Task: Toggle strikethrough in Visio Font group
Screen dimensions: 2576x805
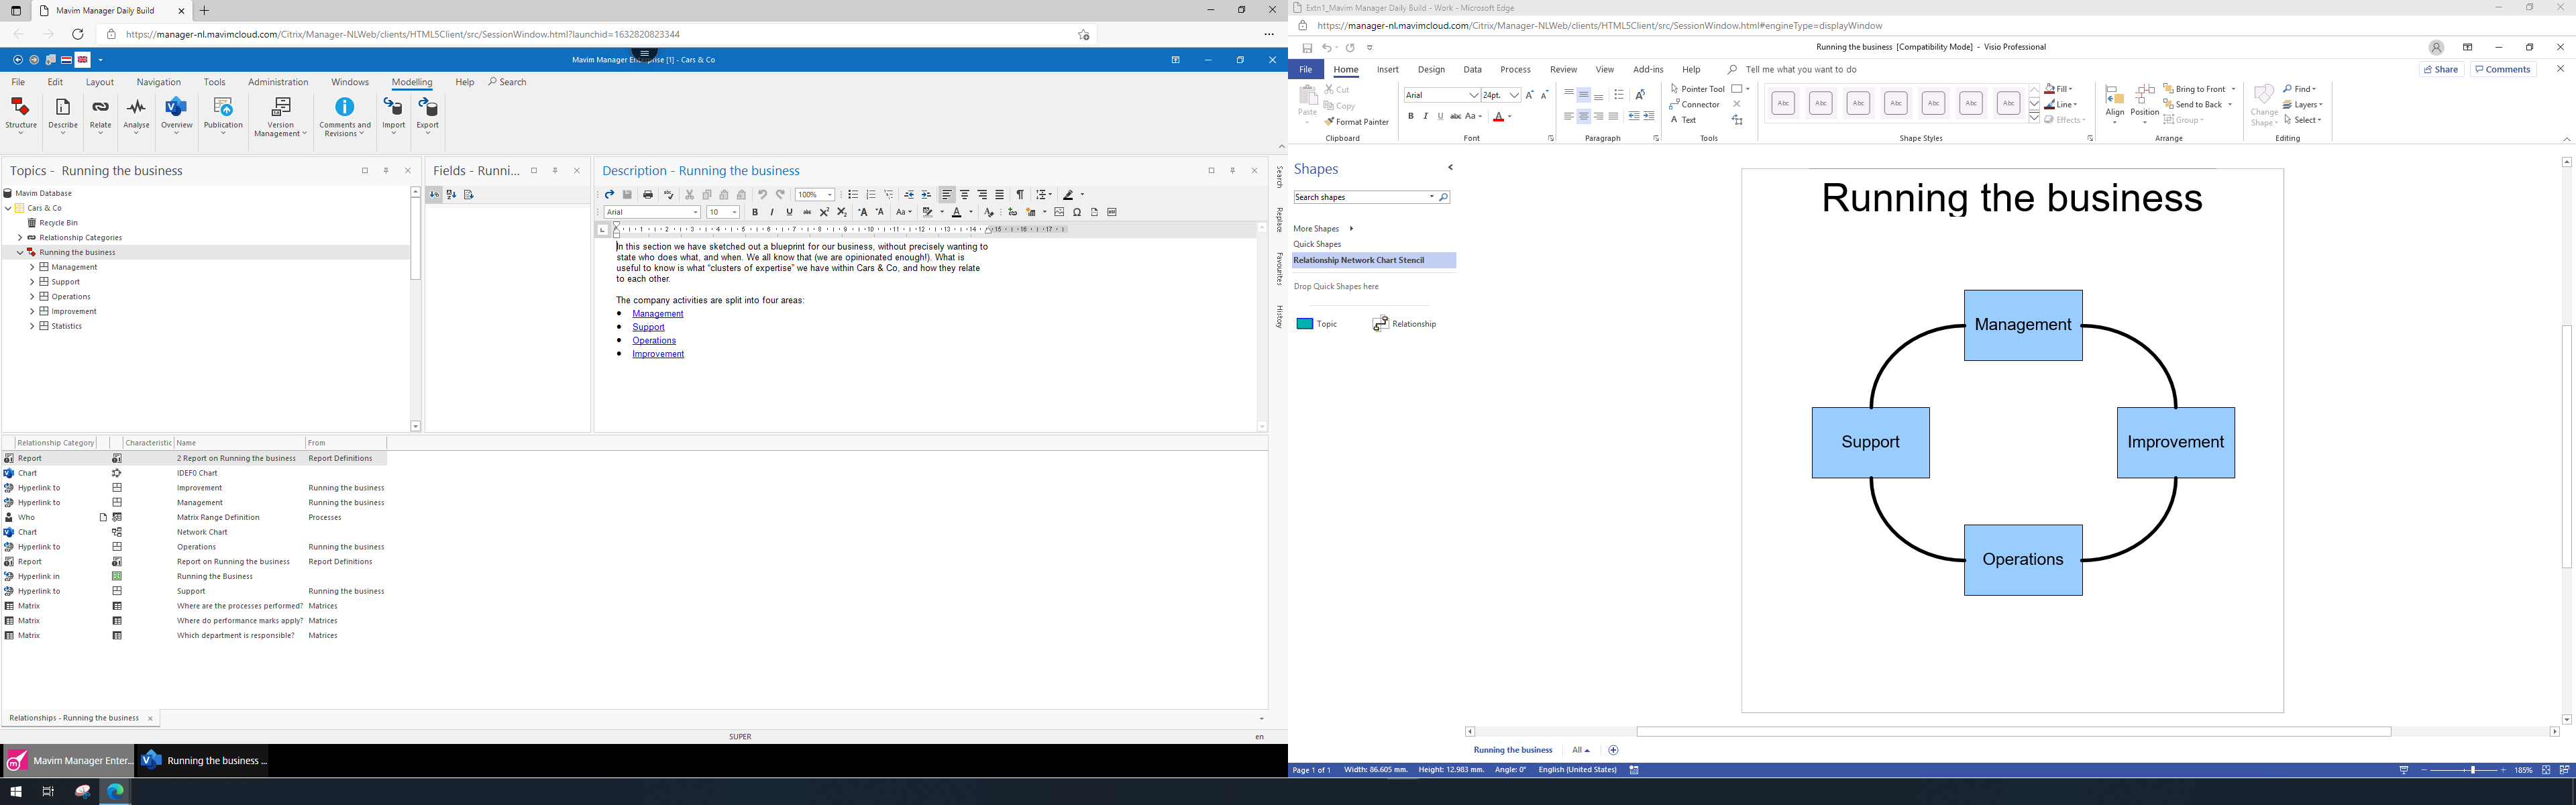Action: point(1455,116)
